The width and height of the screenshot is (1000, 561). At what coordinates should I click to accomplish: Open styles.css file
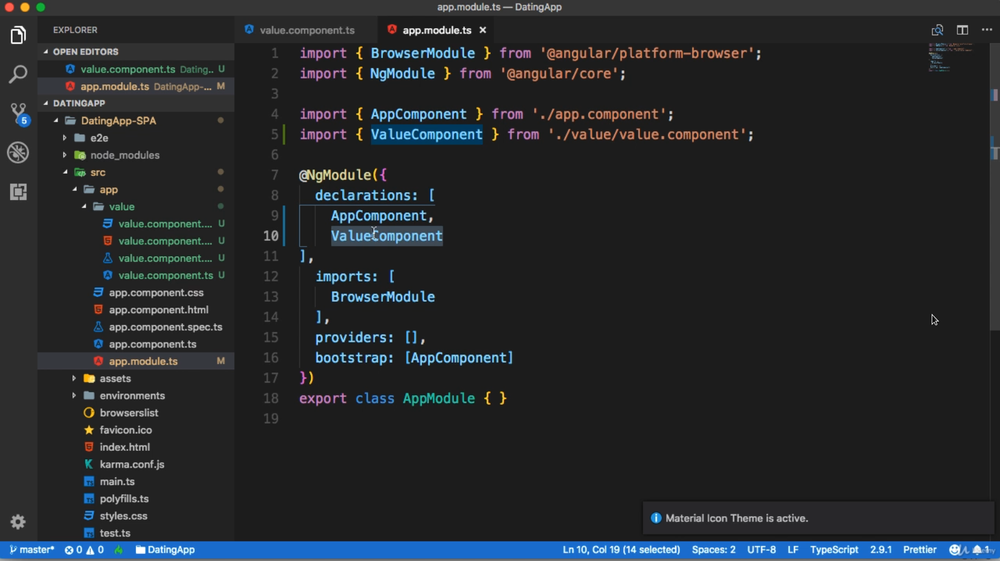[136, 516]
